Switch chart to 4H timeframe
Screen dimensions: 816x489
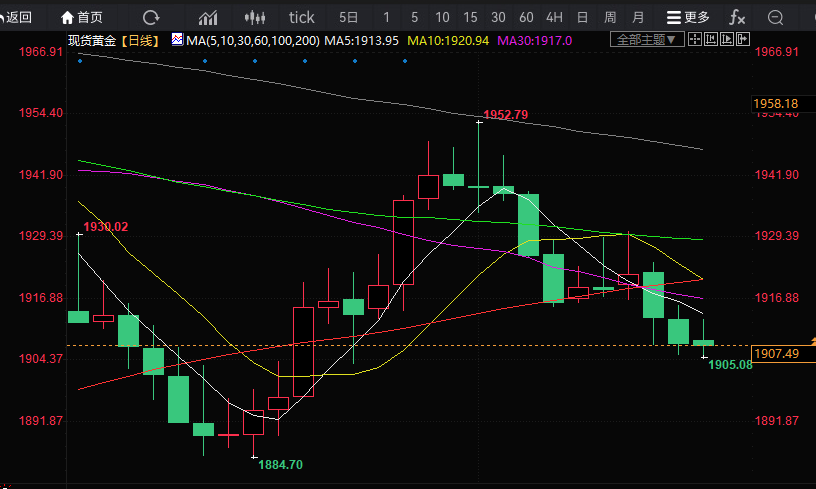click(x=554, y=17)
